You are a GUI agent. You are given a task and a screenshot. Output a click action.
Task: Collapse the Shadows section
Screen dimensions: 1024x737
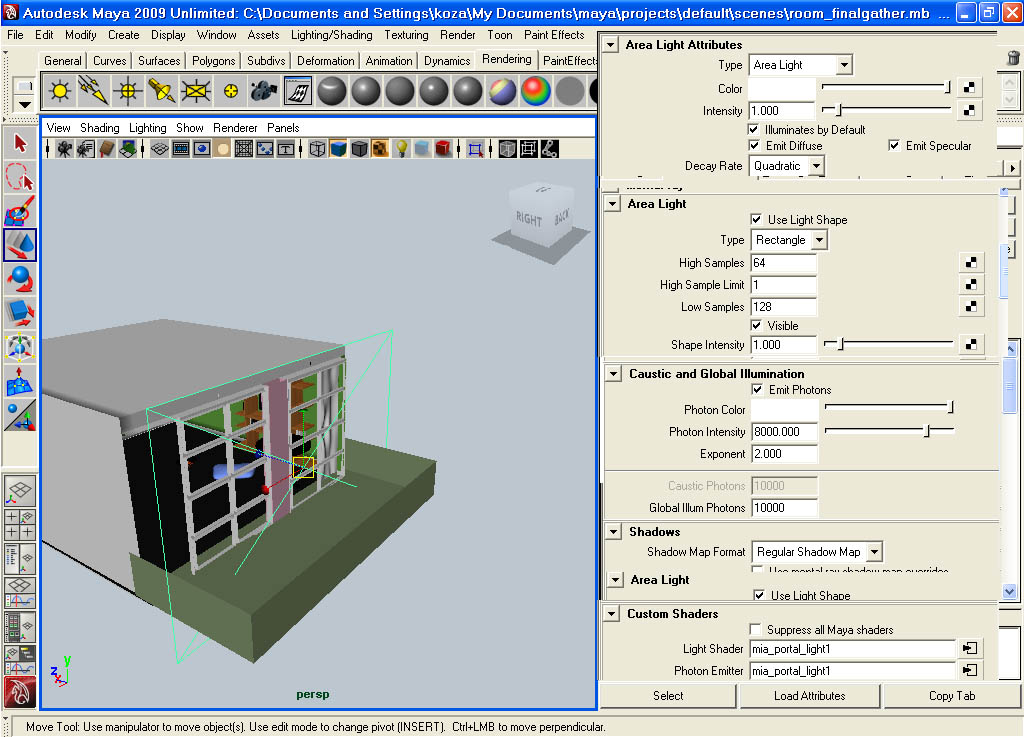(613, 531)
